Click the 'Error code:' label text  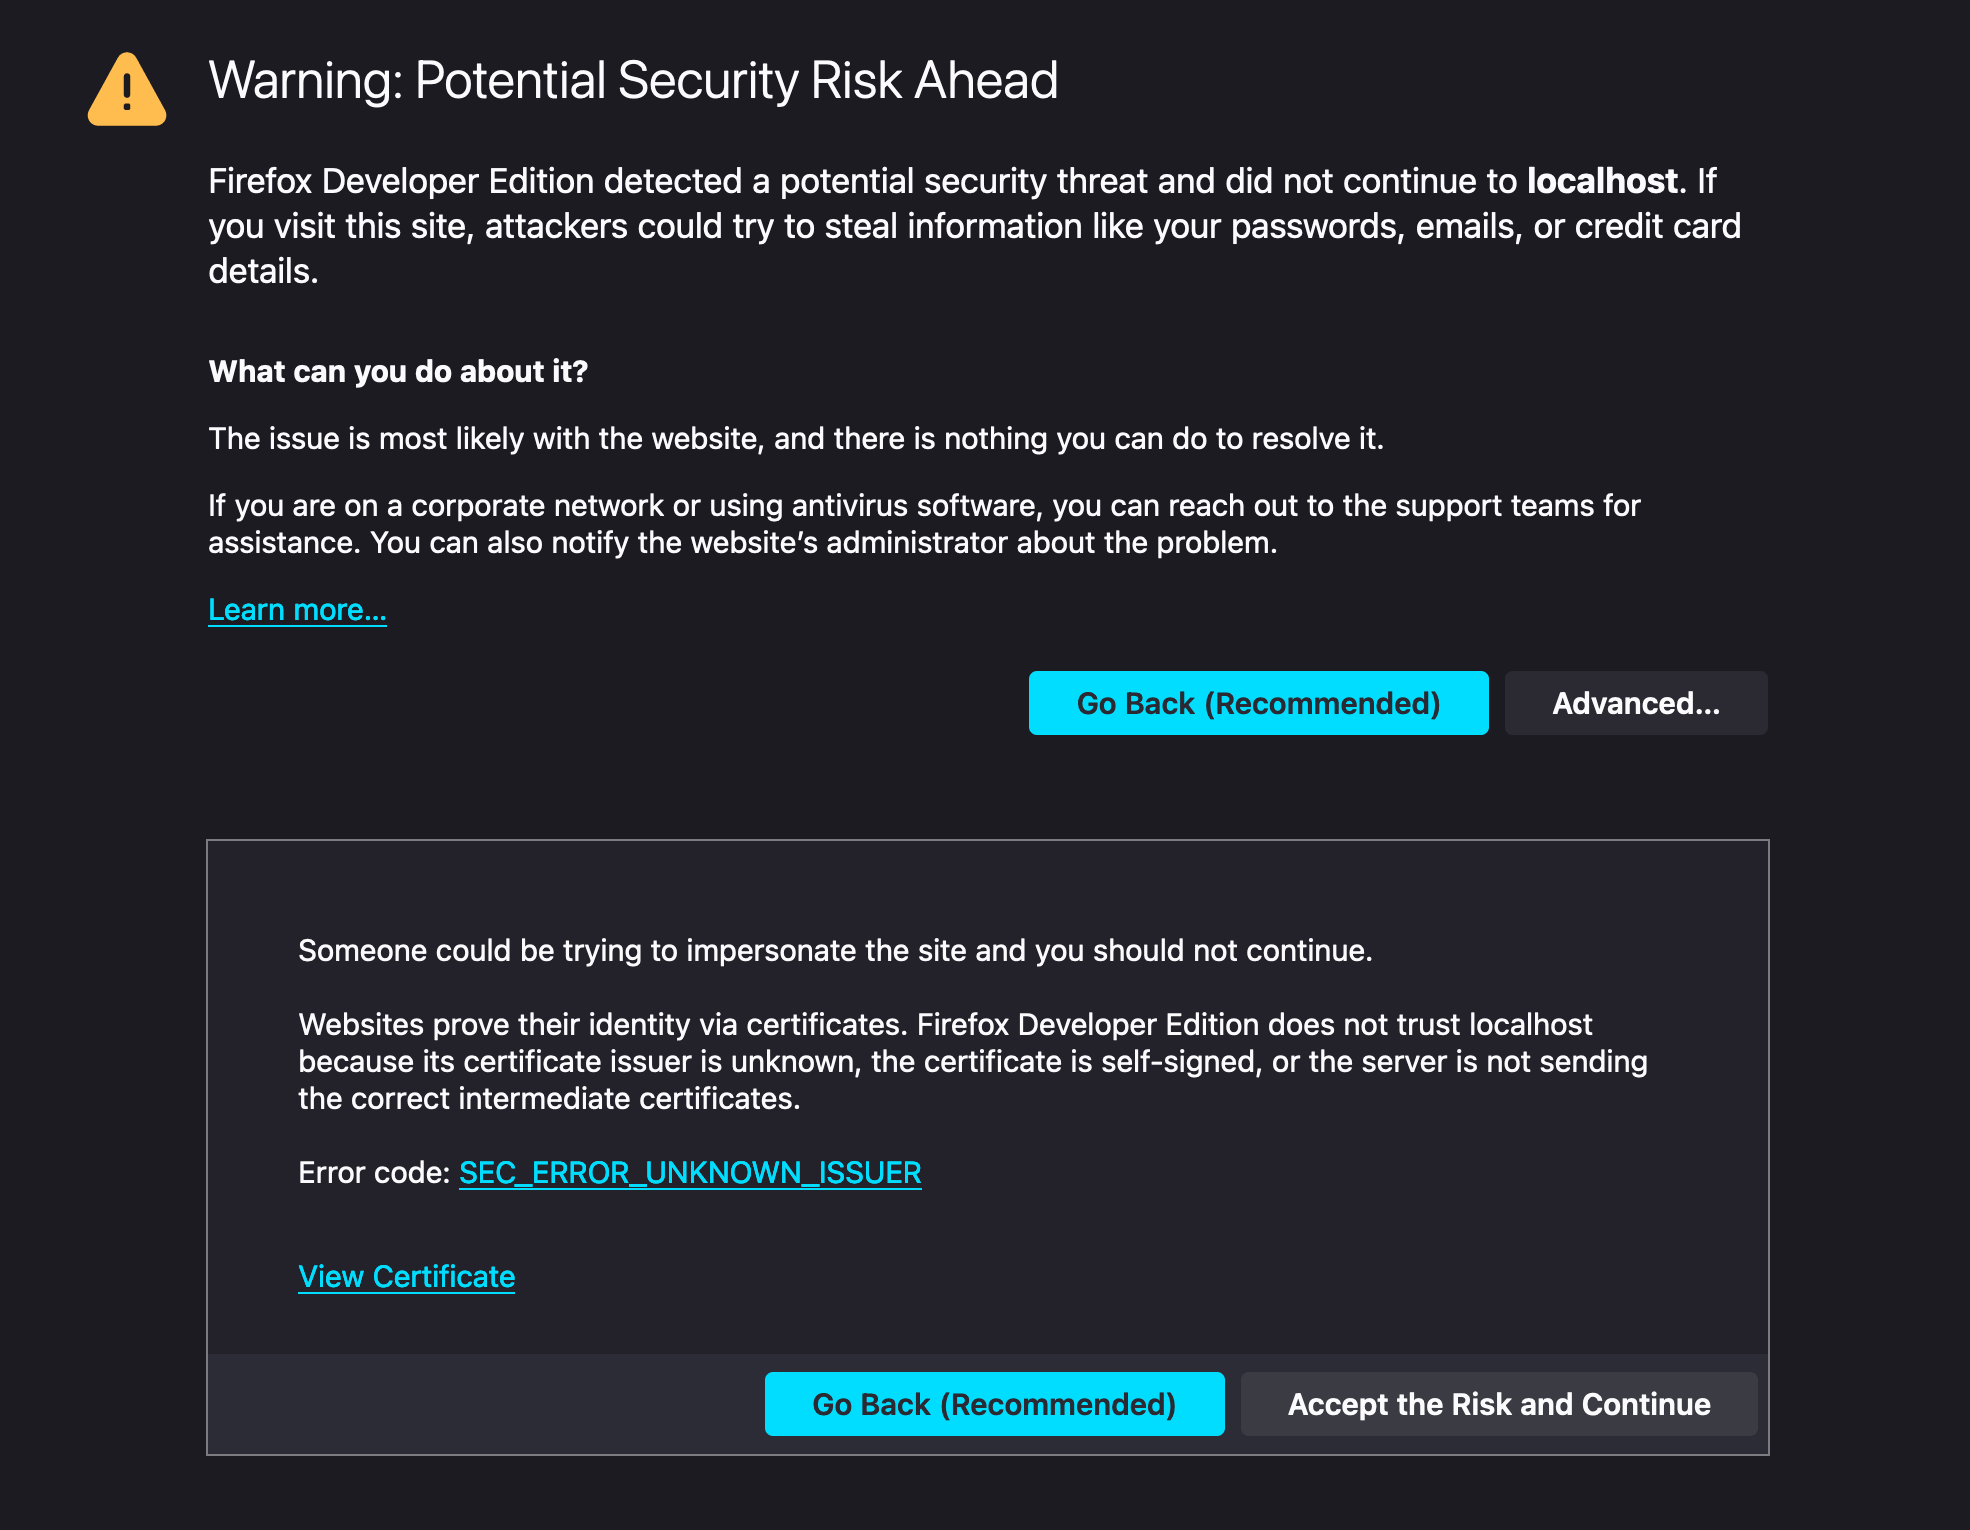[374, 1172]
